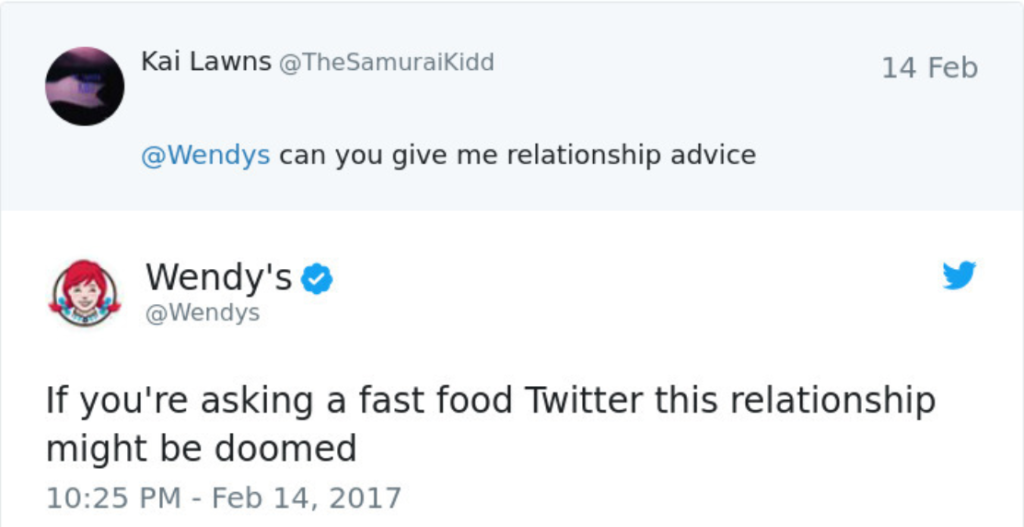Select the gray @Wendys handle under the name
1024x527 pixels.
(202, 313)
